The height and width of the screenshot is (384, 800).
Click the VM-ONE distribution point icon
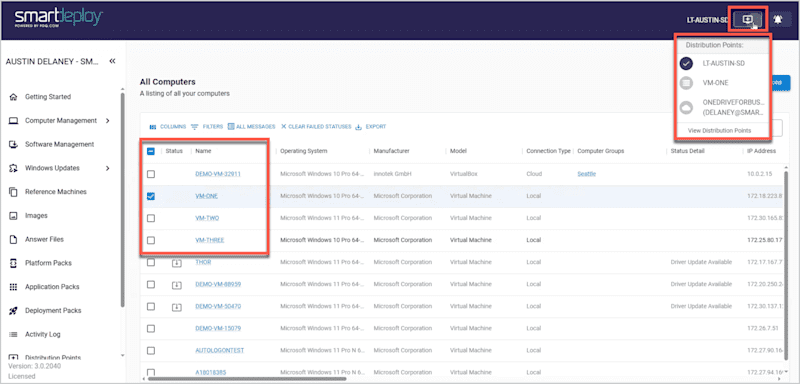687,83
